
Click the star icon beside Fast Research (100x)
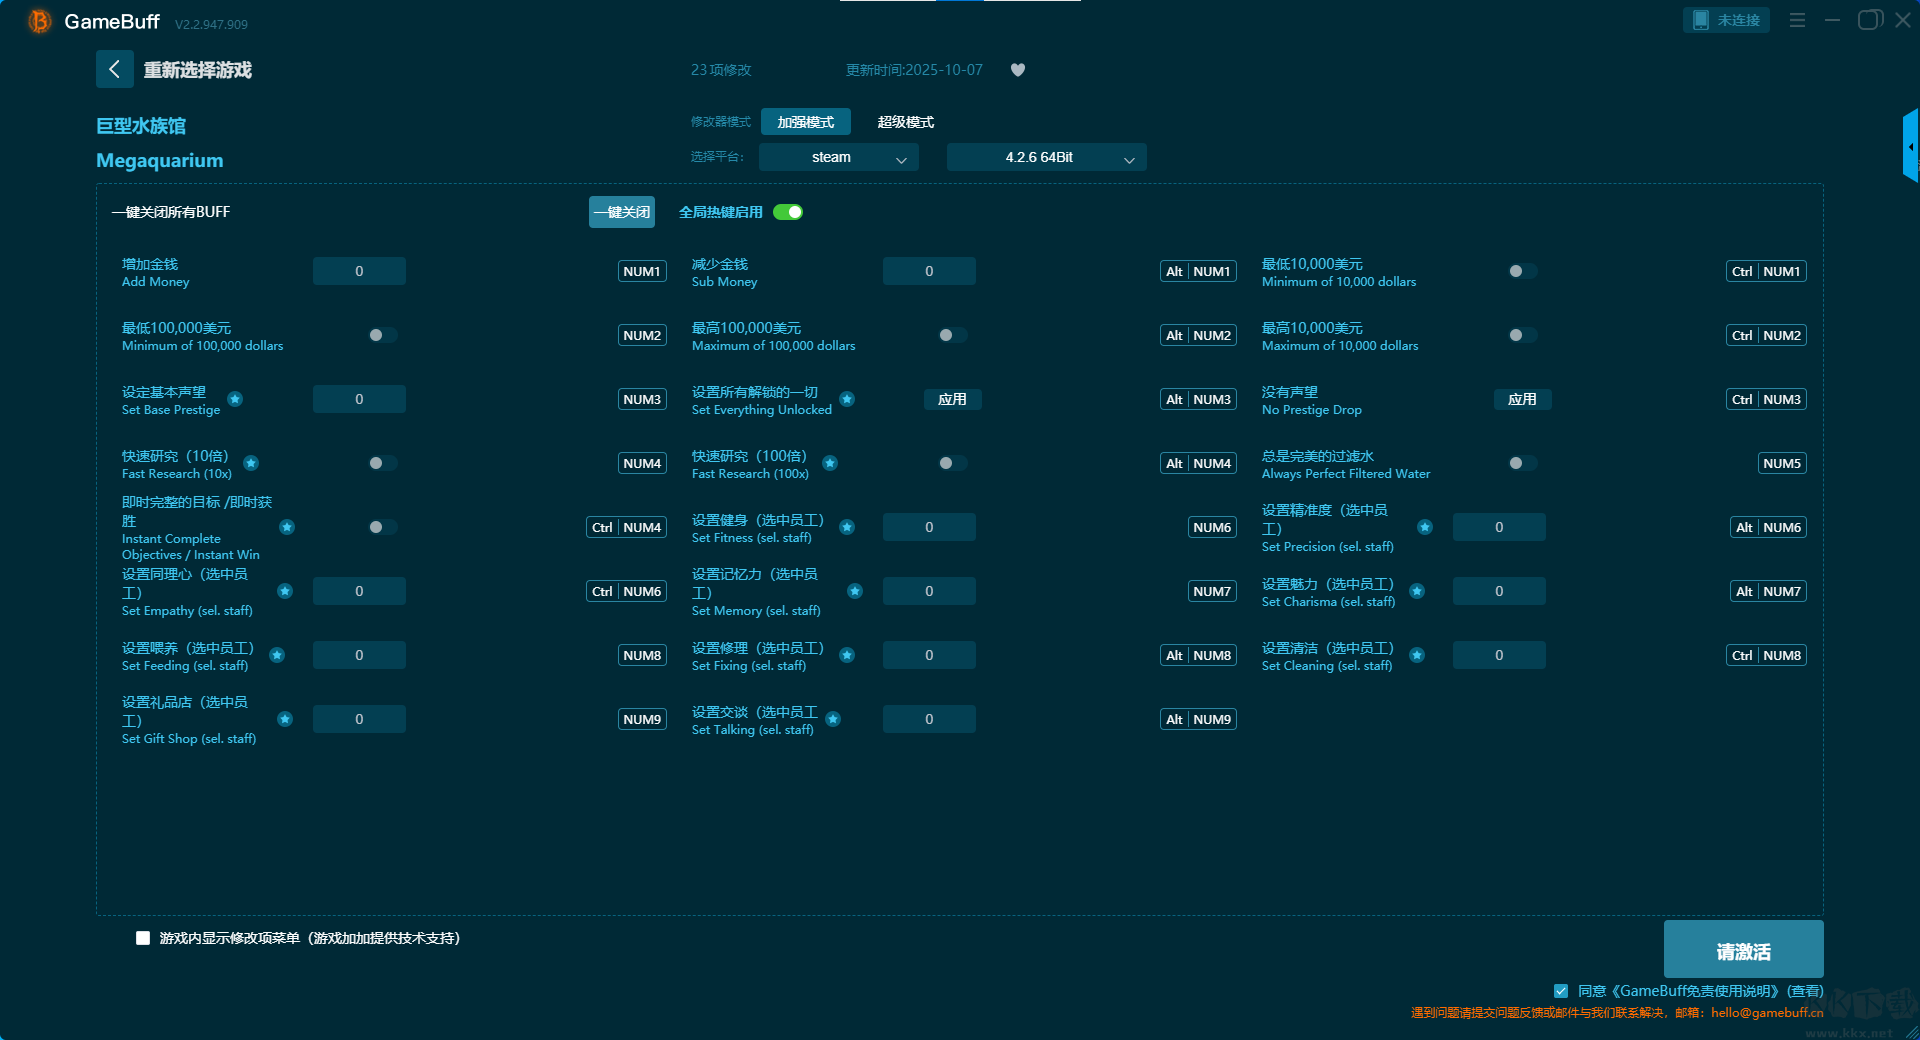(830, 463)
